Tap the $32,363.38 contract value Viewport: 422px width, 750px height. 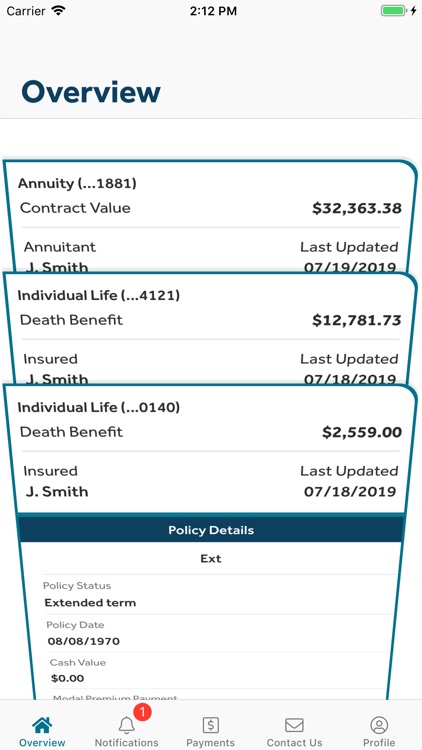[x=357, y=208]
